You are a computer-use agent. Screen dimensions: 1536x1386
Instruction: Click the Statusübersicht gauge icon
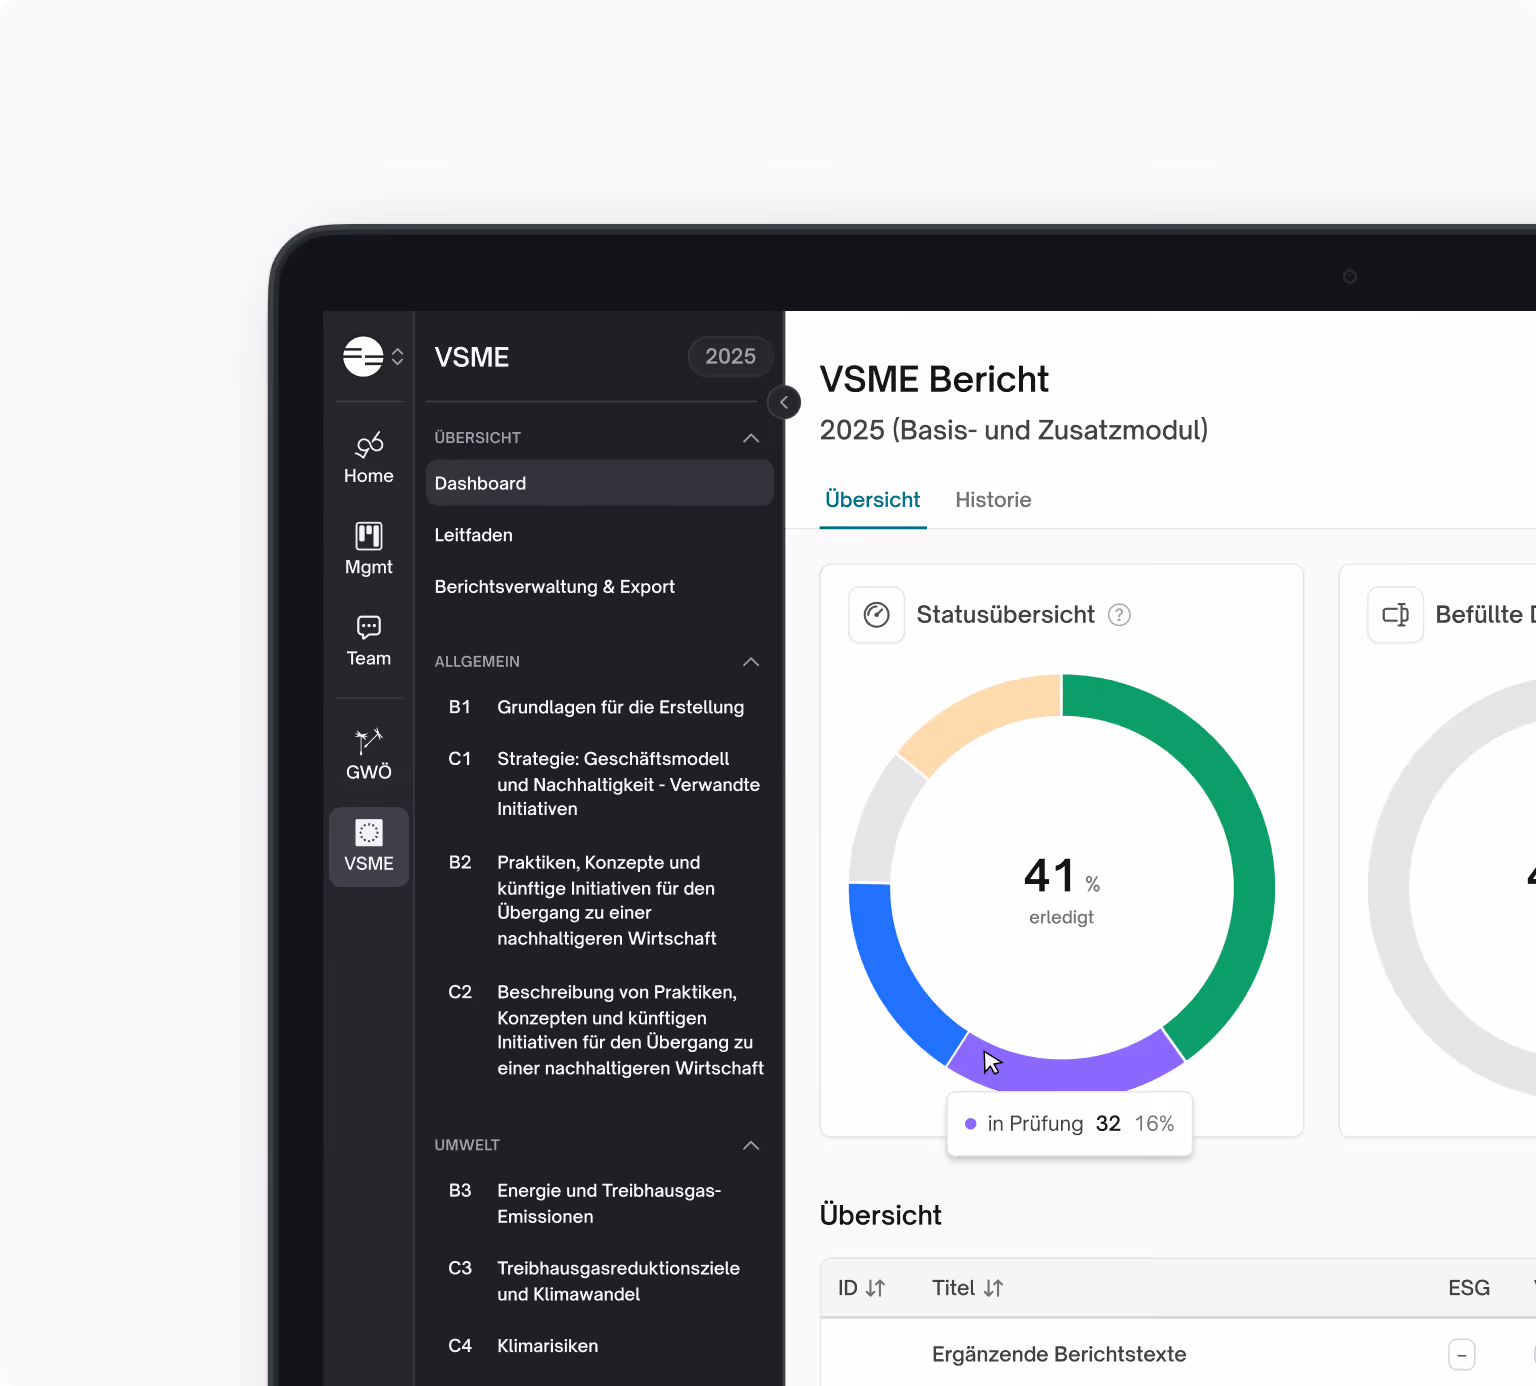point(876,614)
